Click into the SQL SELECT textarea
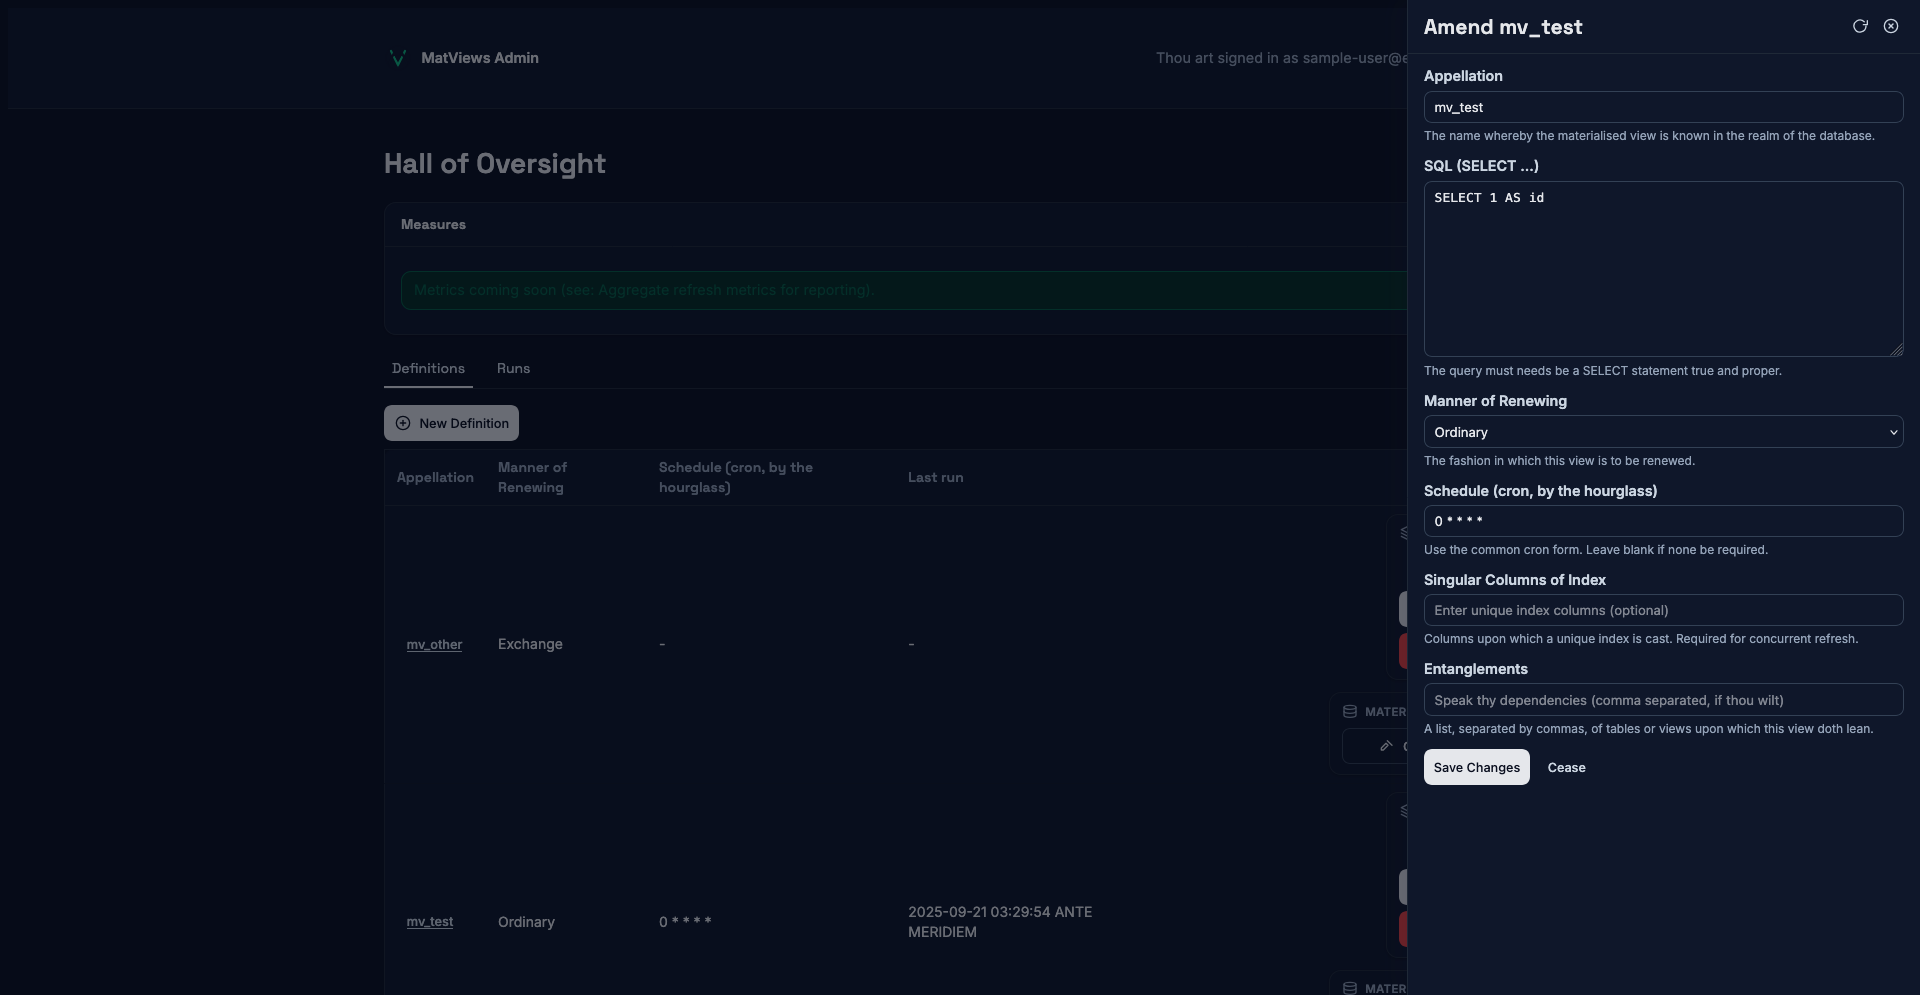The image size is (1920, 995). 1662,268
